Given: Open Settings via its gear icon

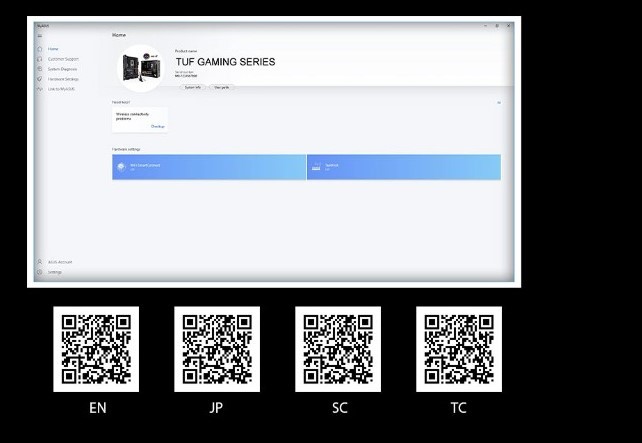Looking at the screenshot, I should tap(40, 272).
